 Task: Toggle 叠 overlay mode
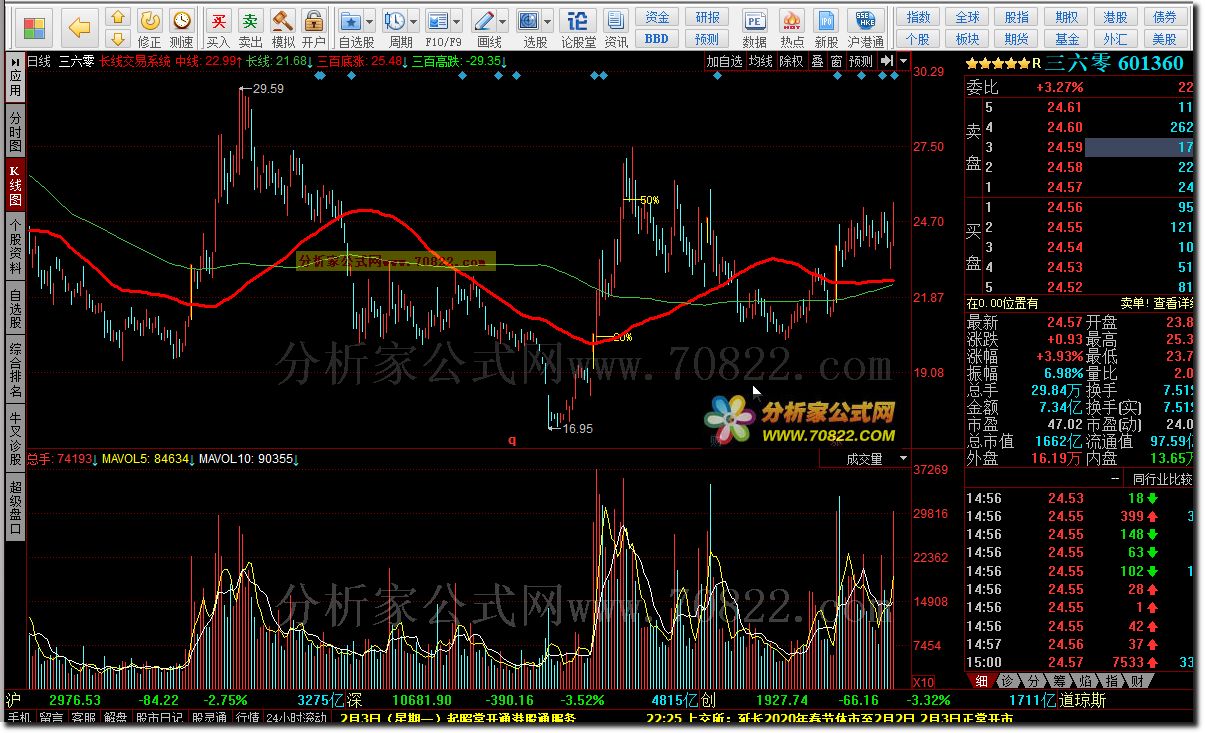point(817,61)
